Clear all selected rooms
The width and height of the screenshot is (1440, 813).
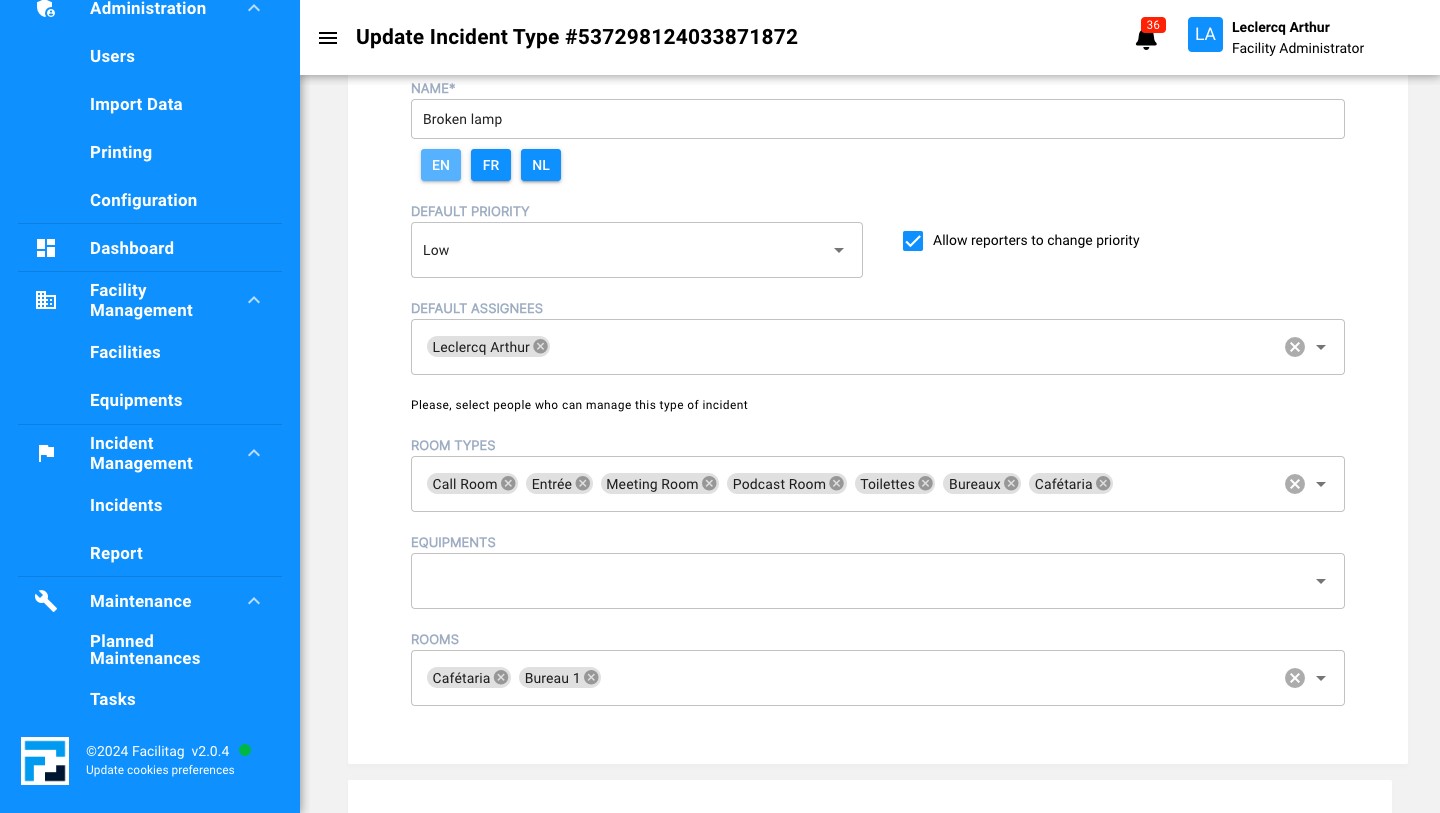1295,678
